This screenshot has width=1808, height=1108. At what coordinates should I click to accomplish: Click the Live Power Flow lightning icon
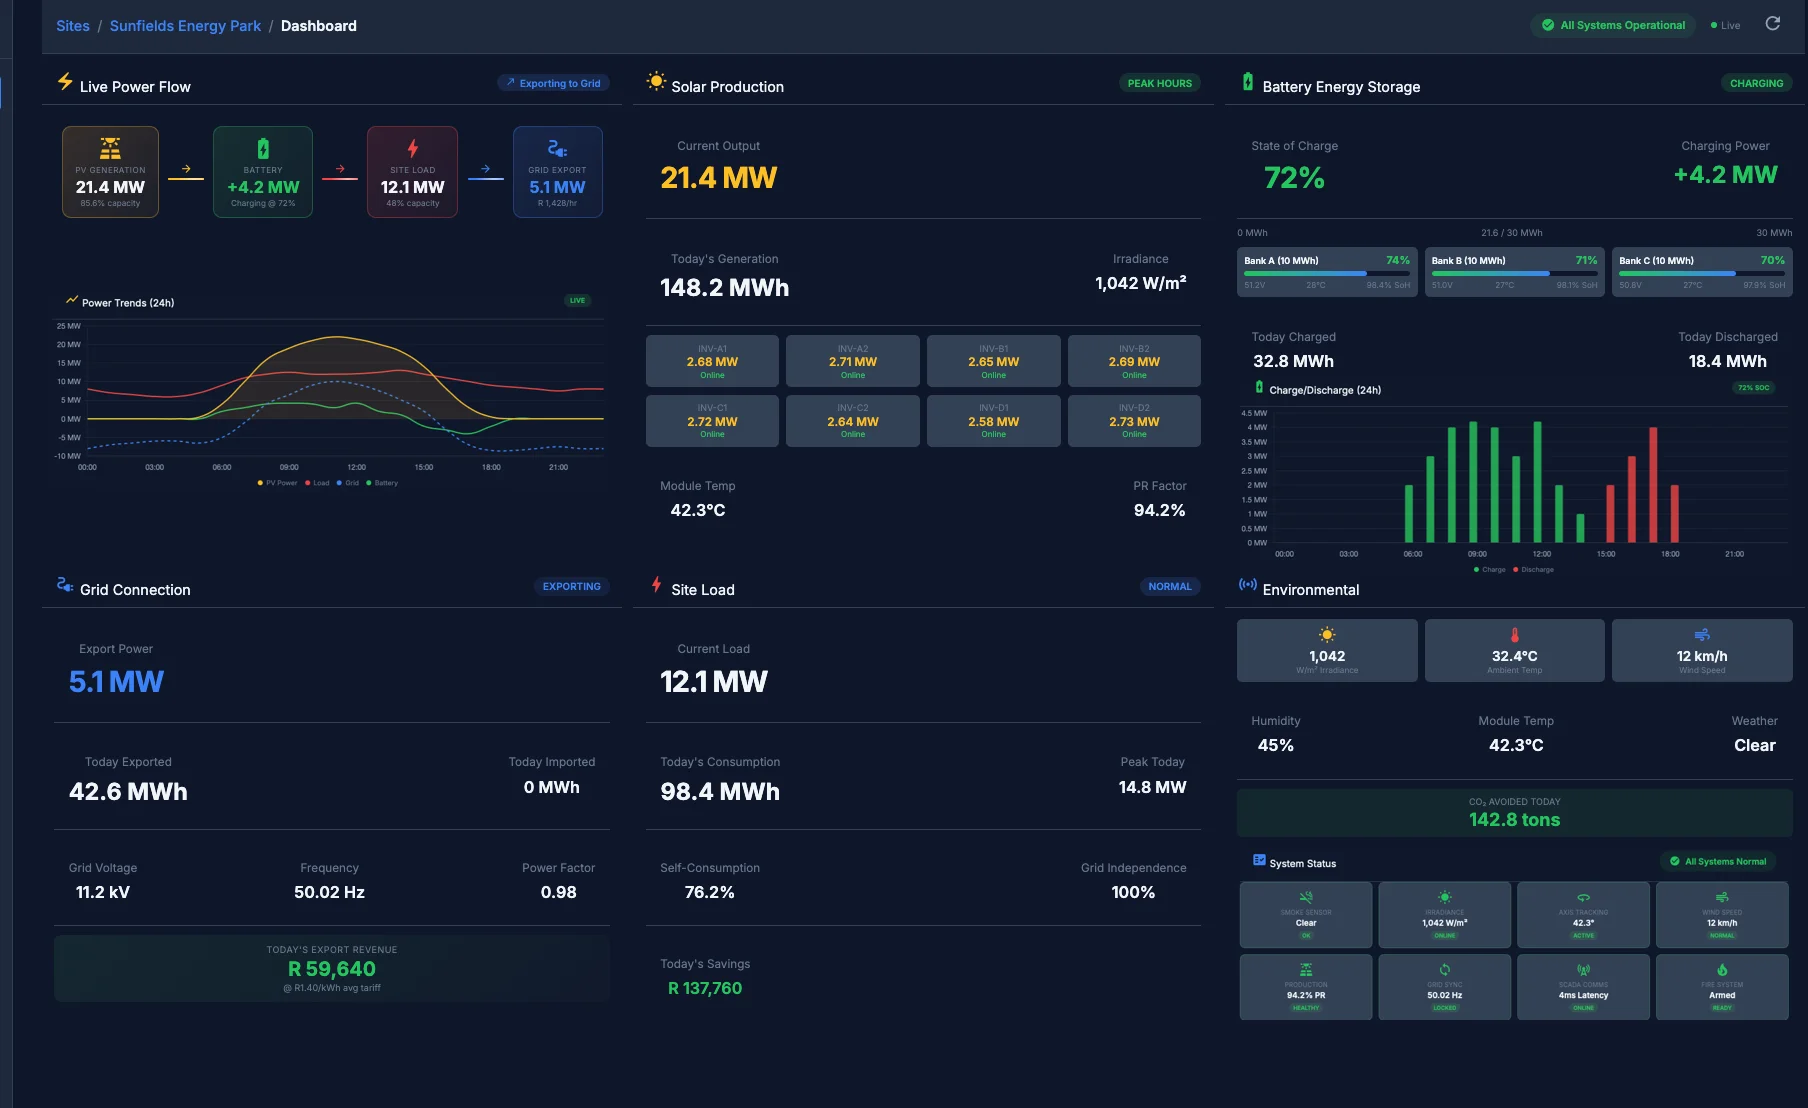coord(65,85)
